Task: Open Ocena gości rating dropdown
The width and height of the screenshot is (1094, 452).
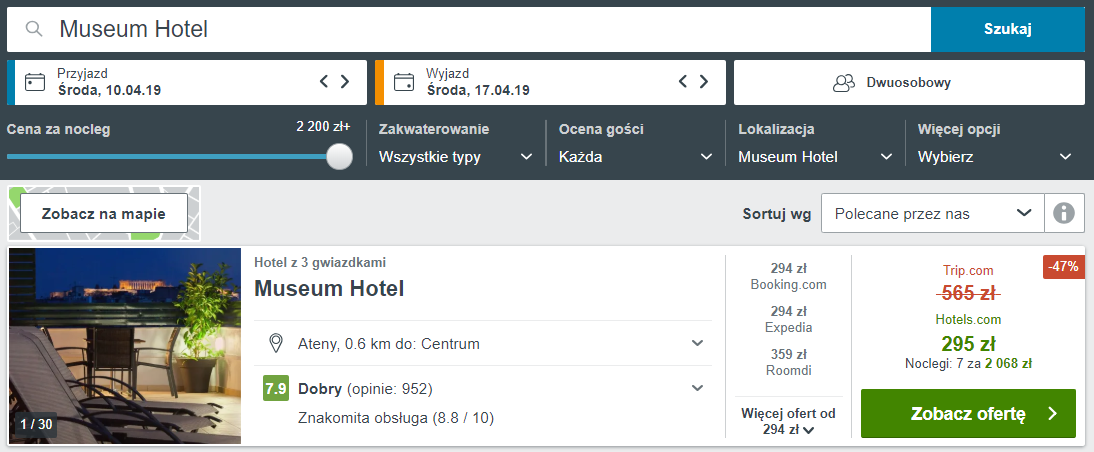Action: 635,156
